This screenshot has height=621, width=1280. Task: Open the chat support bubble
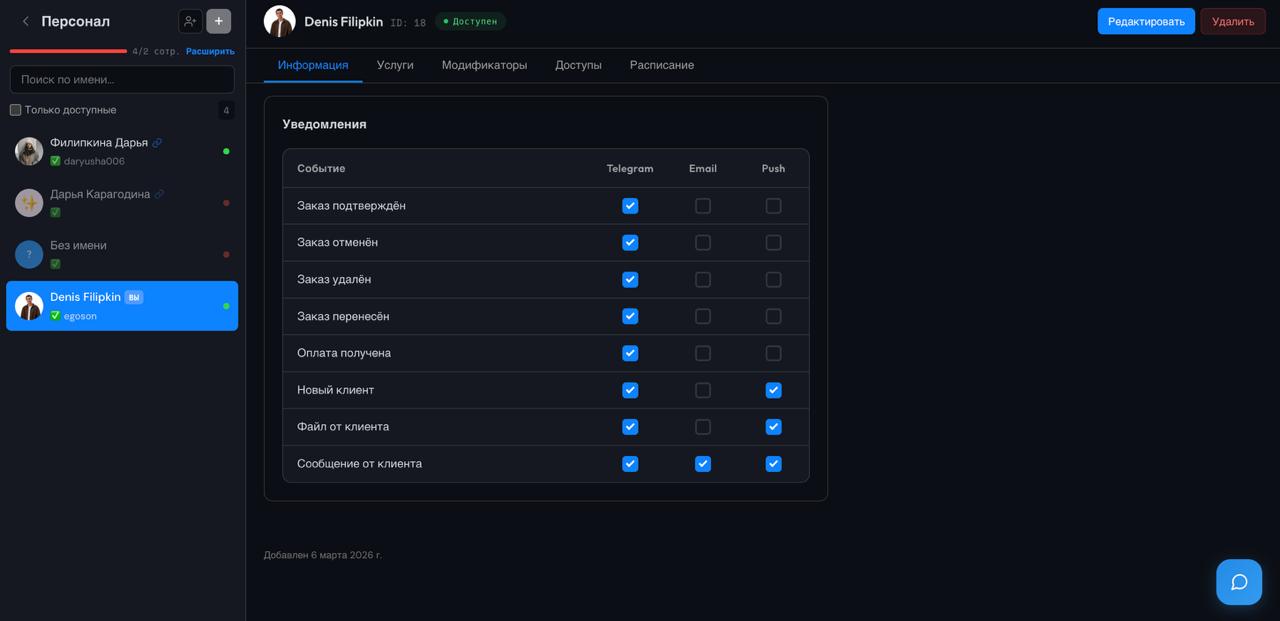(1238, 582)
